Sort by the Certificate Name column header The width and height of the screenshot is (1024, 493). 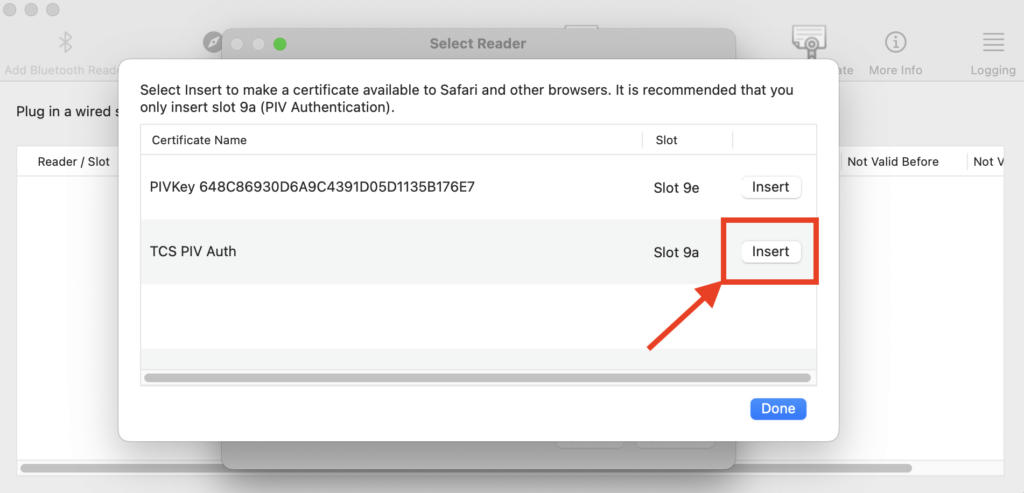coord(391,140)
